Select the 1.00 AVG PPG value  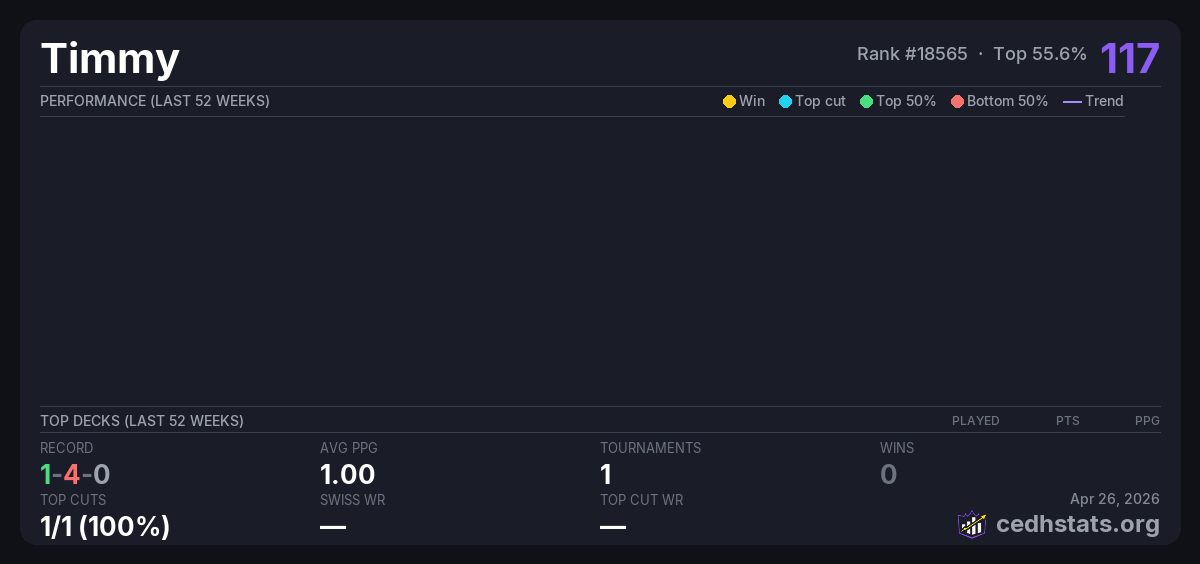[x=347, y=474]
